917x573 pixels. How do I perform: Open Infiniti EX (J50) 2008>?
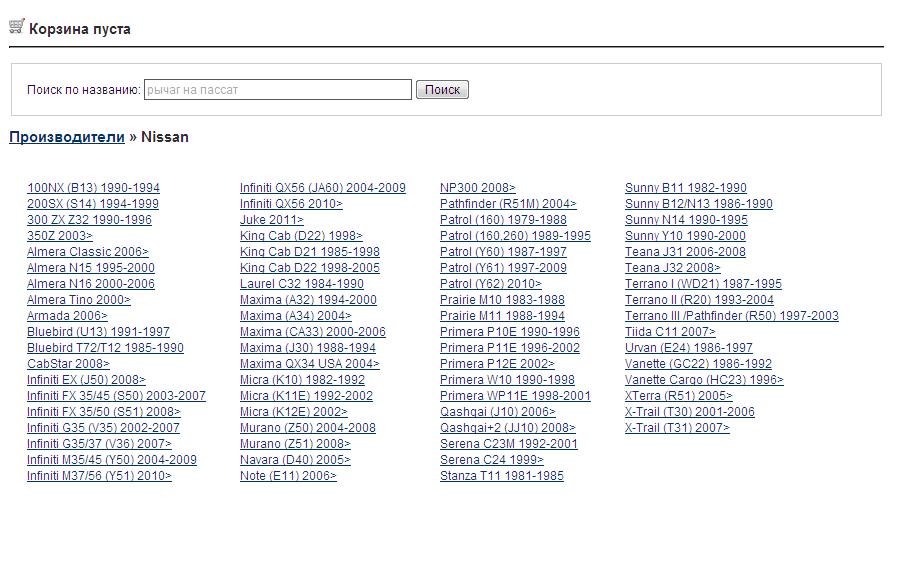tap(87, 379)
